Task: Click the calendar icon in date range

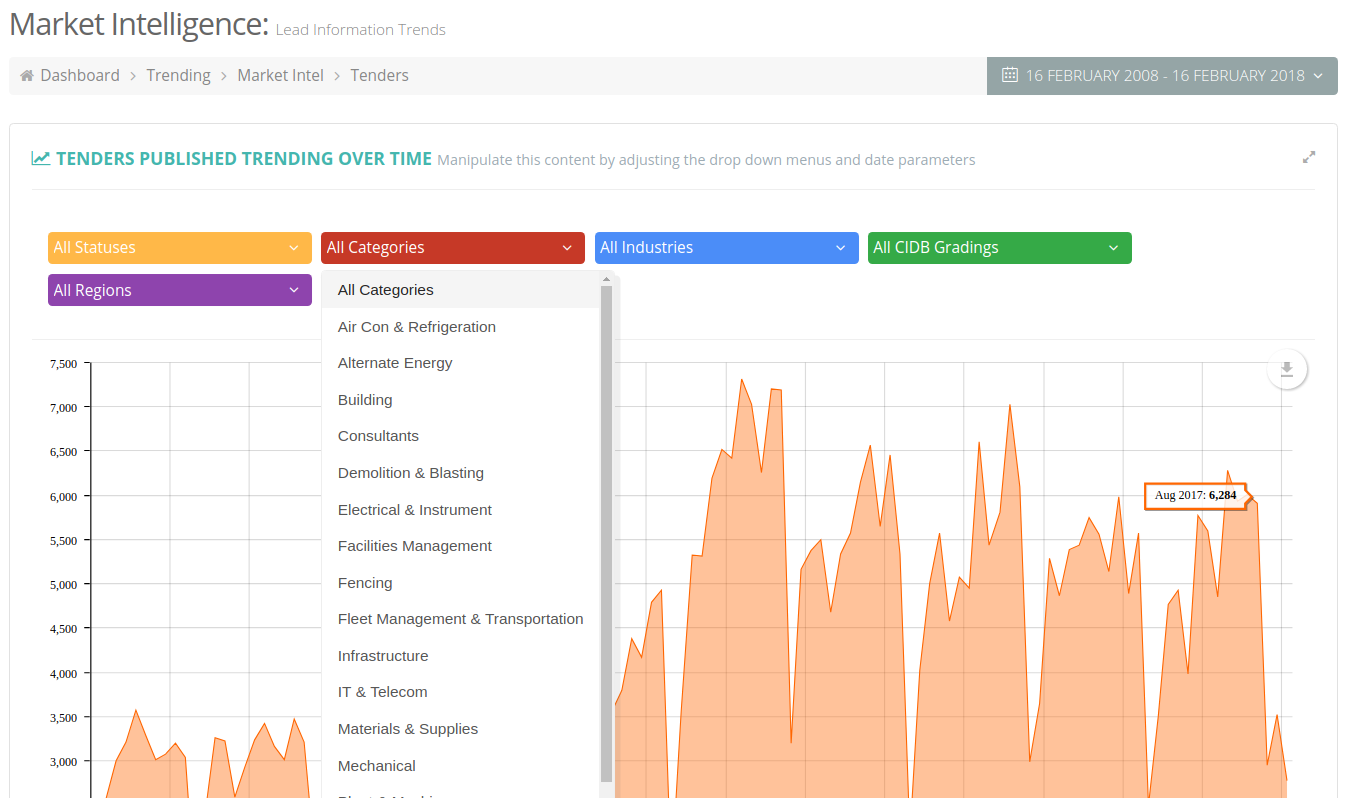Action: [x=1010, y=75]
